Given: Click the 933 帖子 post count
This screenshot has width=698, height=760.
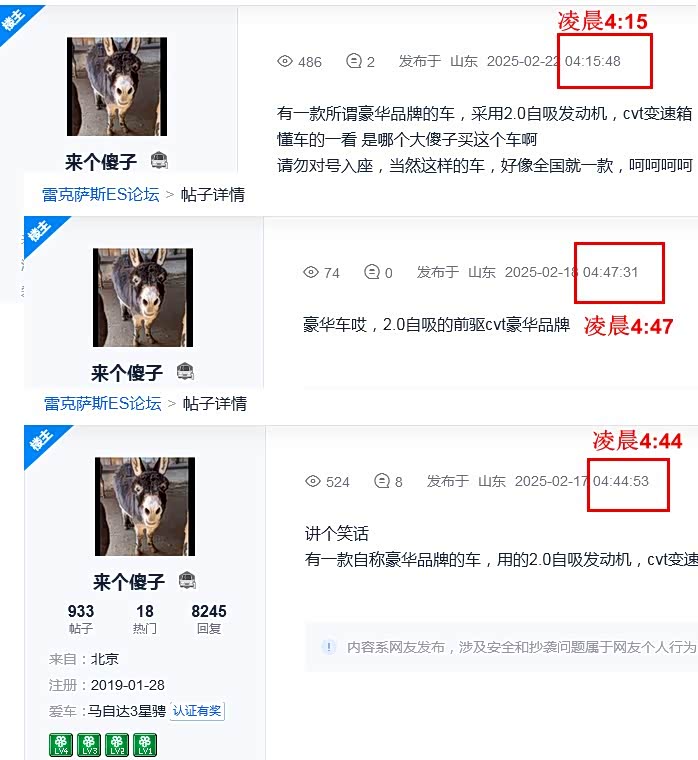Looking at the screenshot, I should 80,618.
